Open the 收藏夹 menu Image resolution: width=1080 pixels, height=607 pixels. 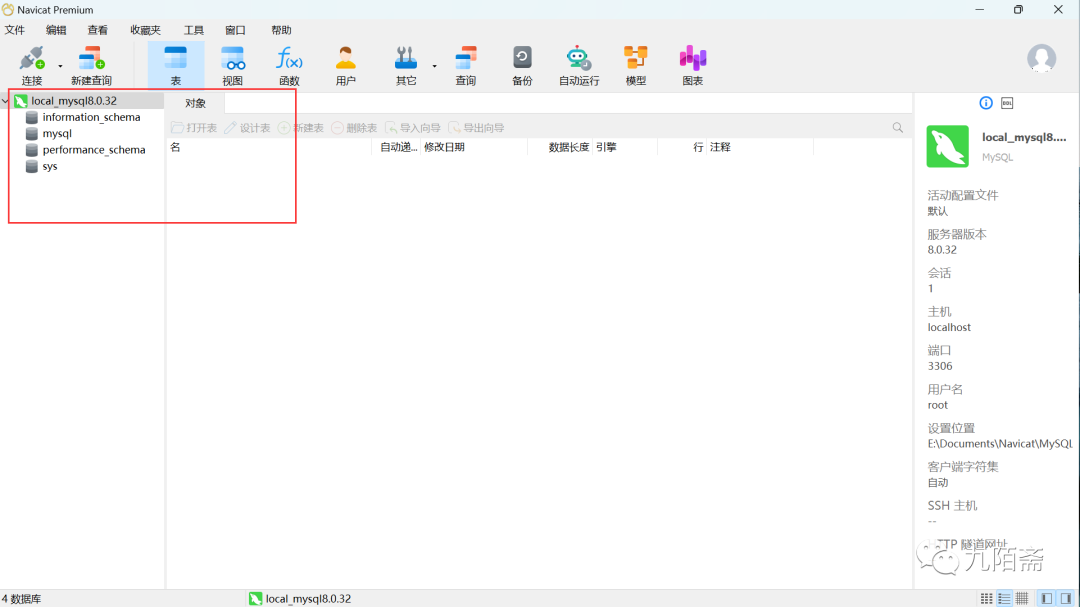[145, 30]
